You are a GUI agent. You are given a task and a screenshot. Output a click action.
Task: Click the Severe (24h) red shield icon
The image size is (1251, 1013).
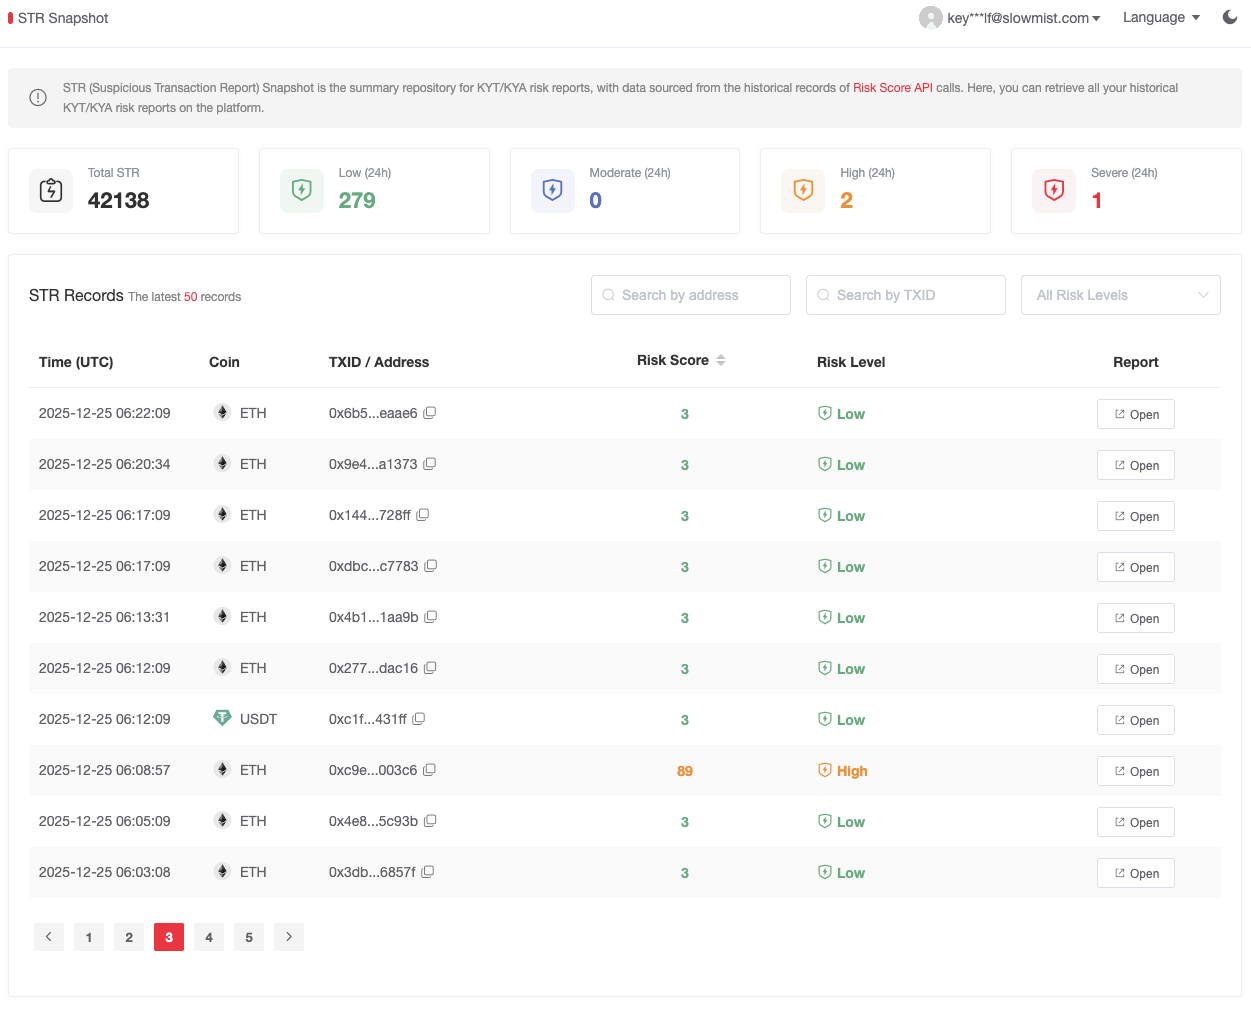1054,190
